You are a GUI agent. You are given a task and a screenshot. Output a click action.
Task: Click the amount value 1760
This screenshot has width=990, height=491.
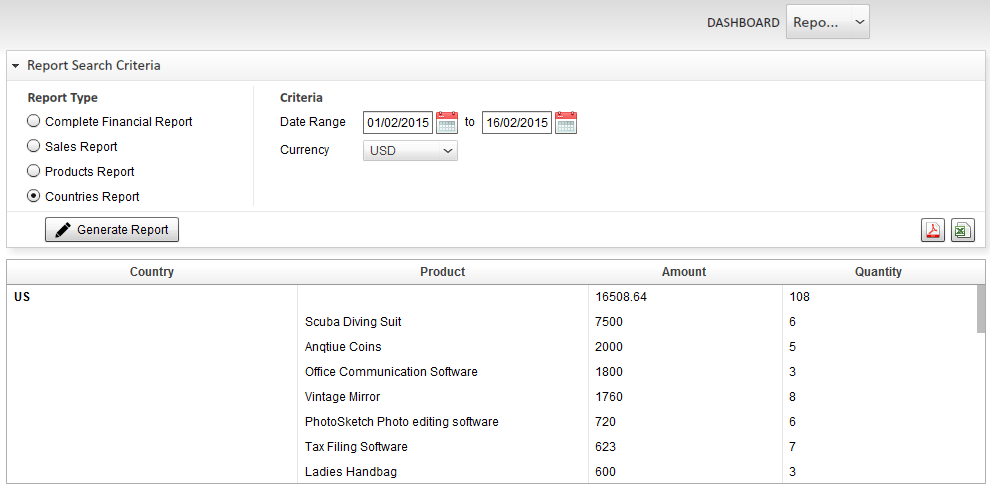pyautogui.click(x=609, y=397)
